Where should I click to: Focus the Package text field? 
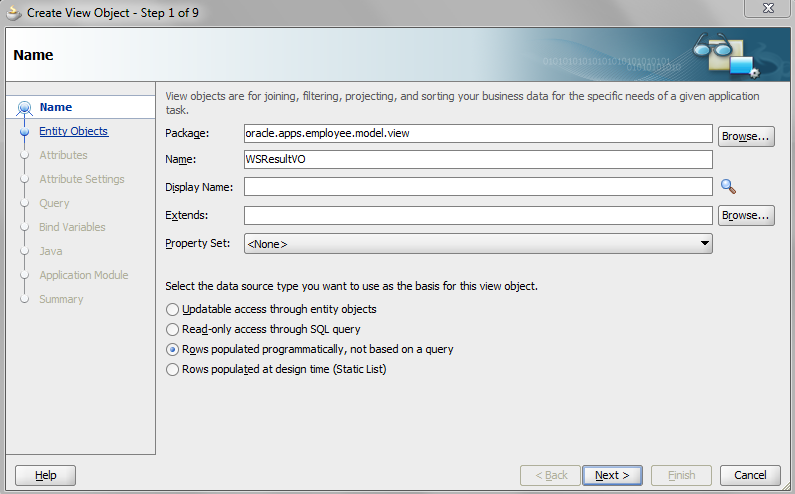[477, 133]
